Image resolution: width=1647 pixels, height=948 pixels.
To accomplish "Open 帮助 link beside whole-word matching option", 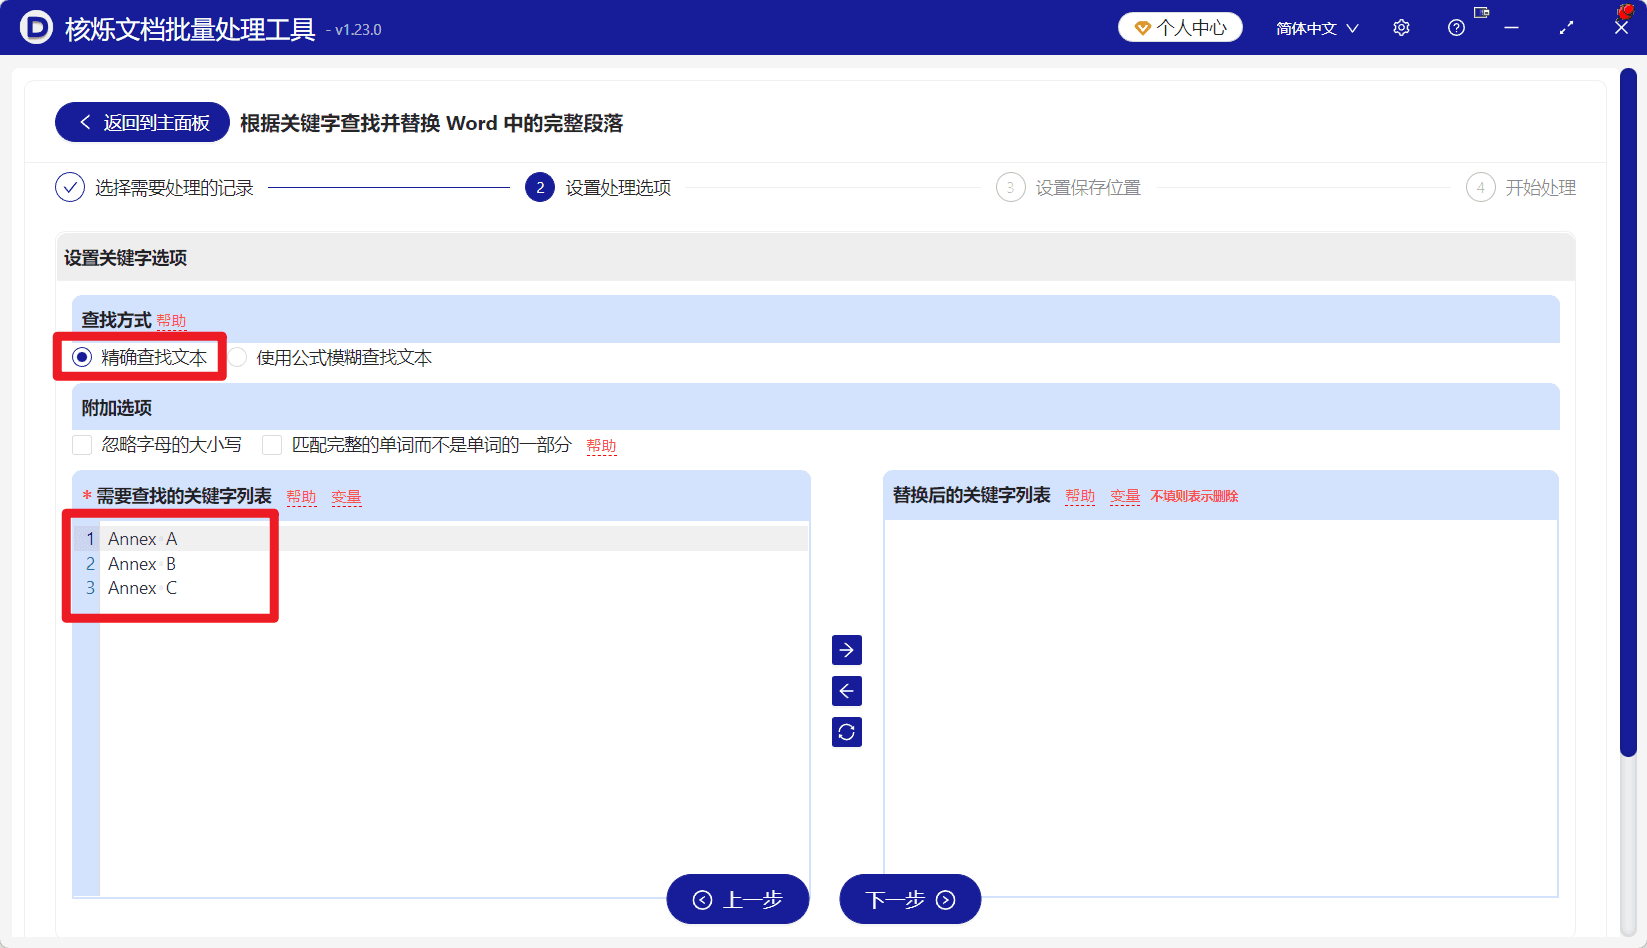I will point(601,446).
